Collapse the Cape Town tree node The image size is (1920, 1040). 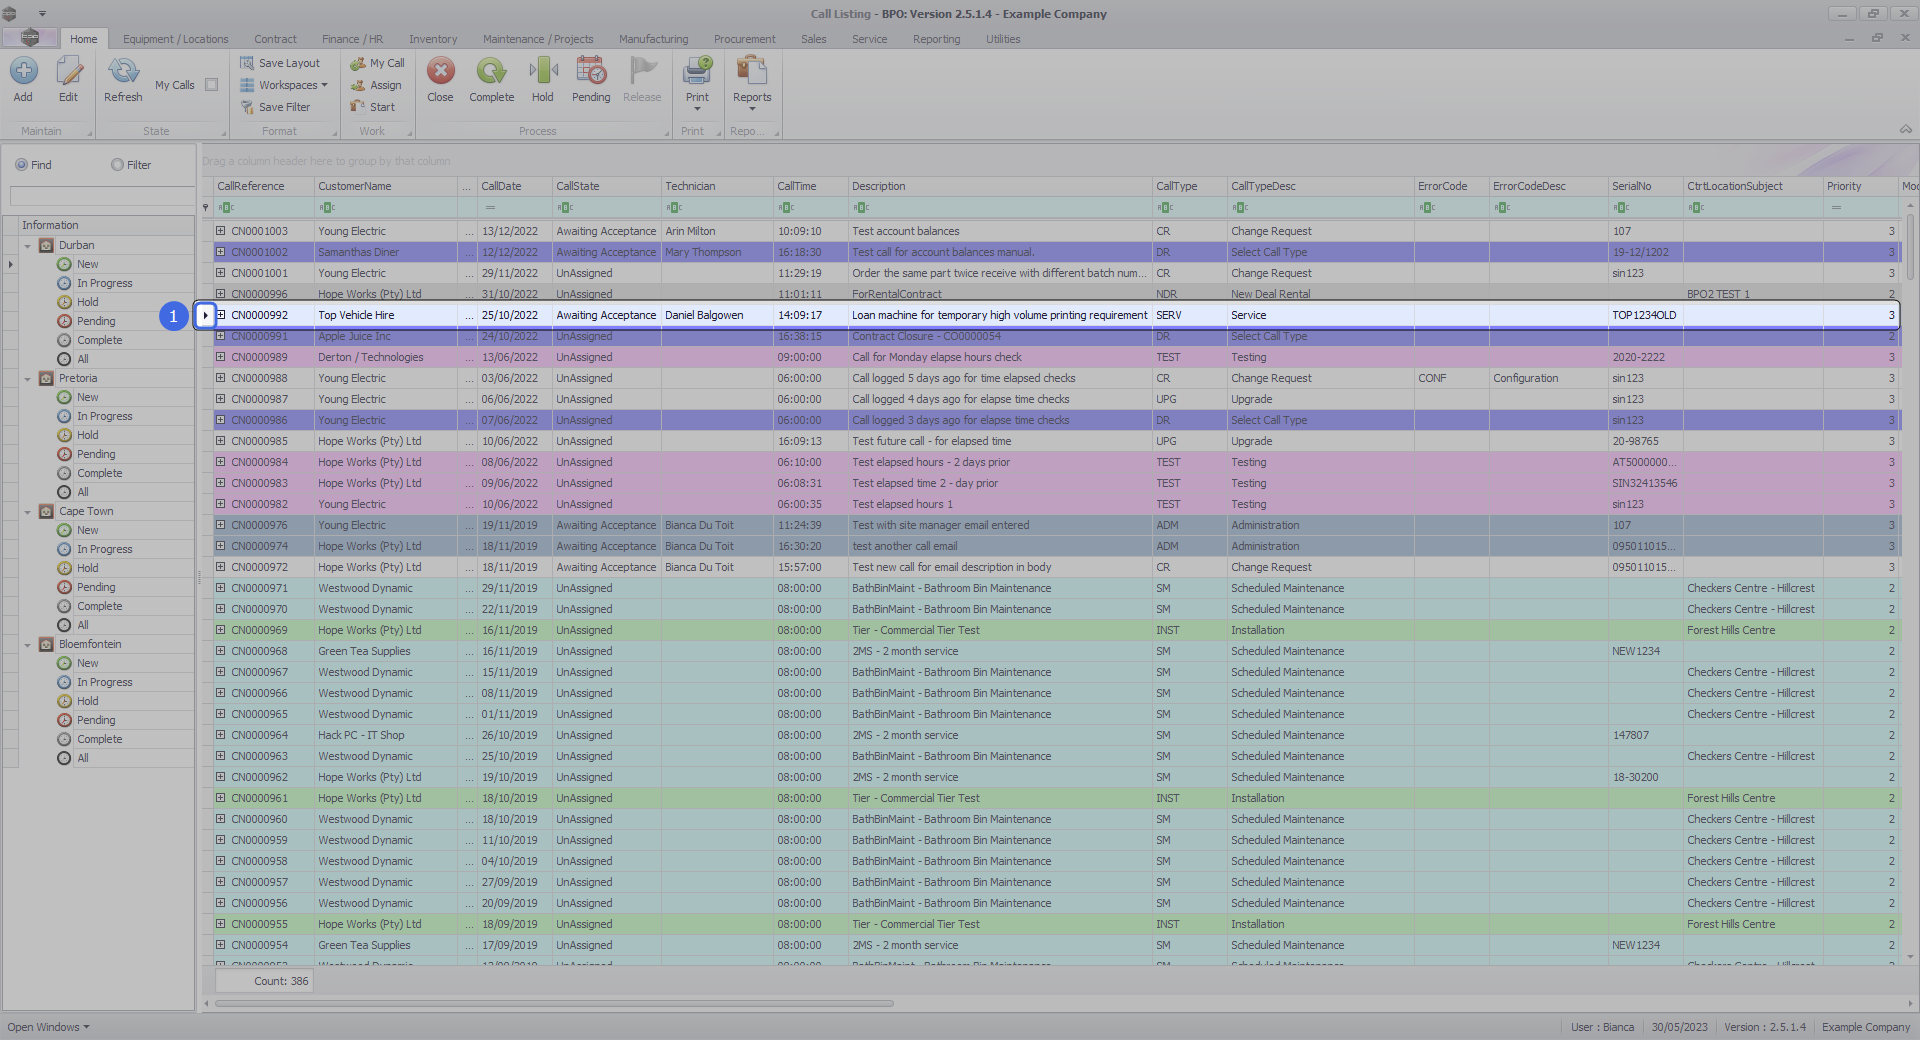(x=27, y=512)
